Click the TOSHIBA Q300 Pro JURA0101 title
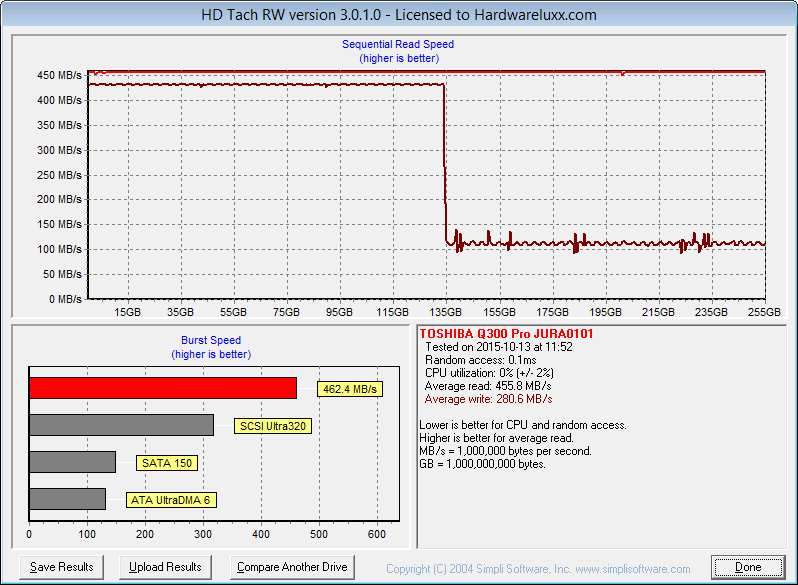The width and height of the screenshot is (798, 585). (506, 334)
